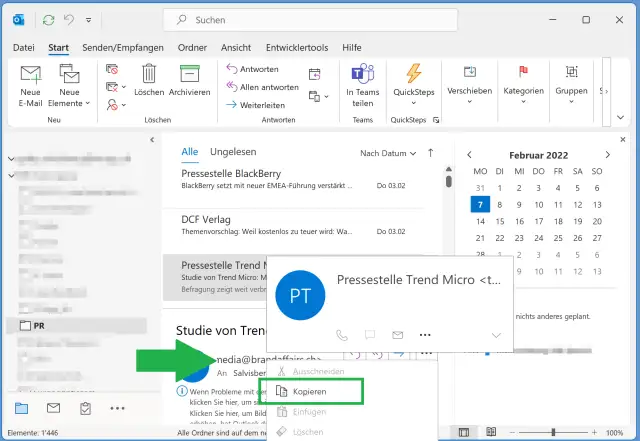Screen dimensions: 640x441
Task: Open the Tasks clipboard navigation icon
Action: tap(85, 408)
